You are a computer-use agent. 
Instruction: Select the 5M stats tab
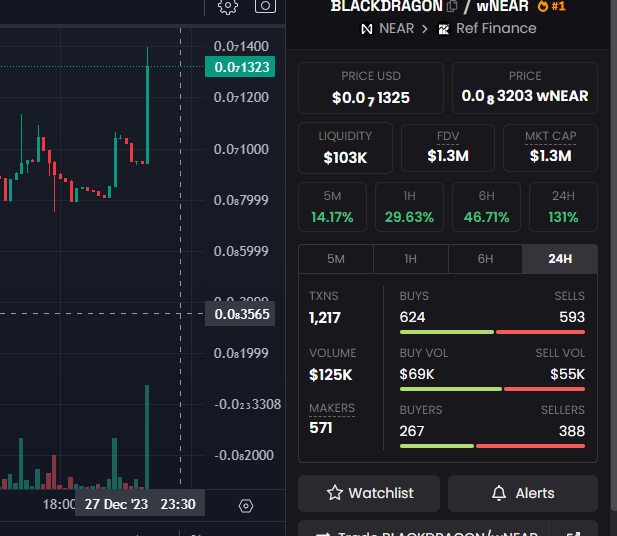336,259
